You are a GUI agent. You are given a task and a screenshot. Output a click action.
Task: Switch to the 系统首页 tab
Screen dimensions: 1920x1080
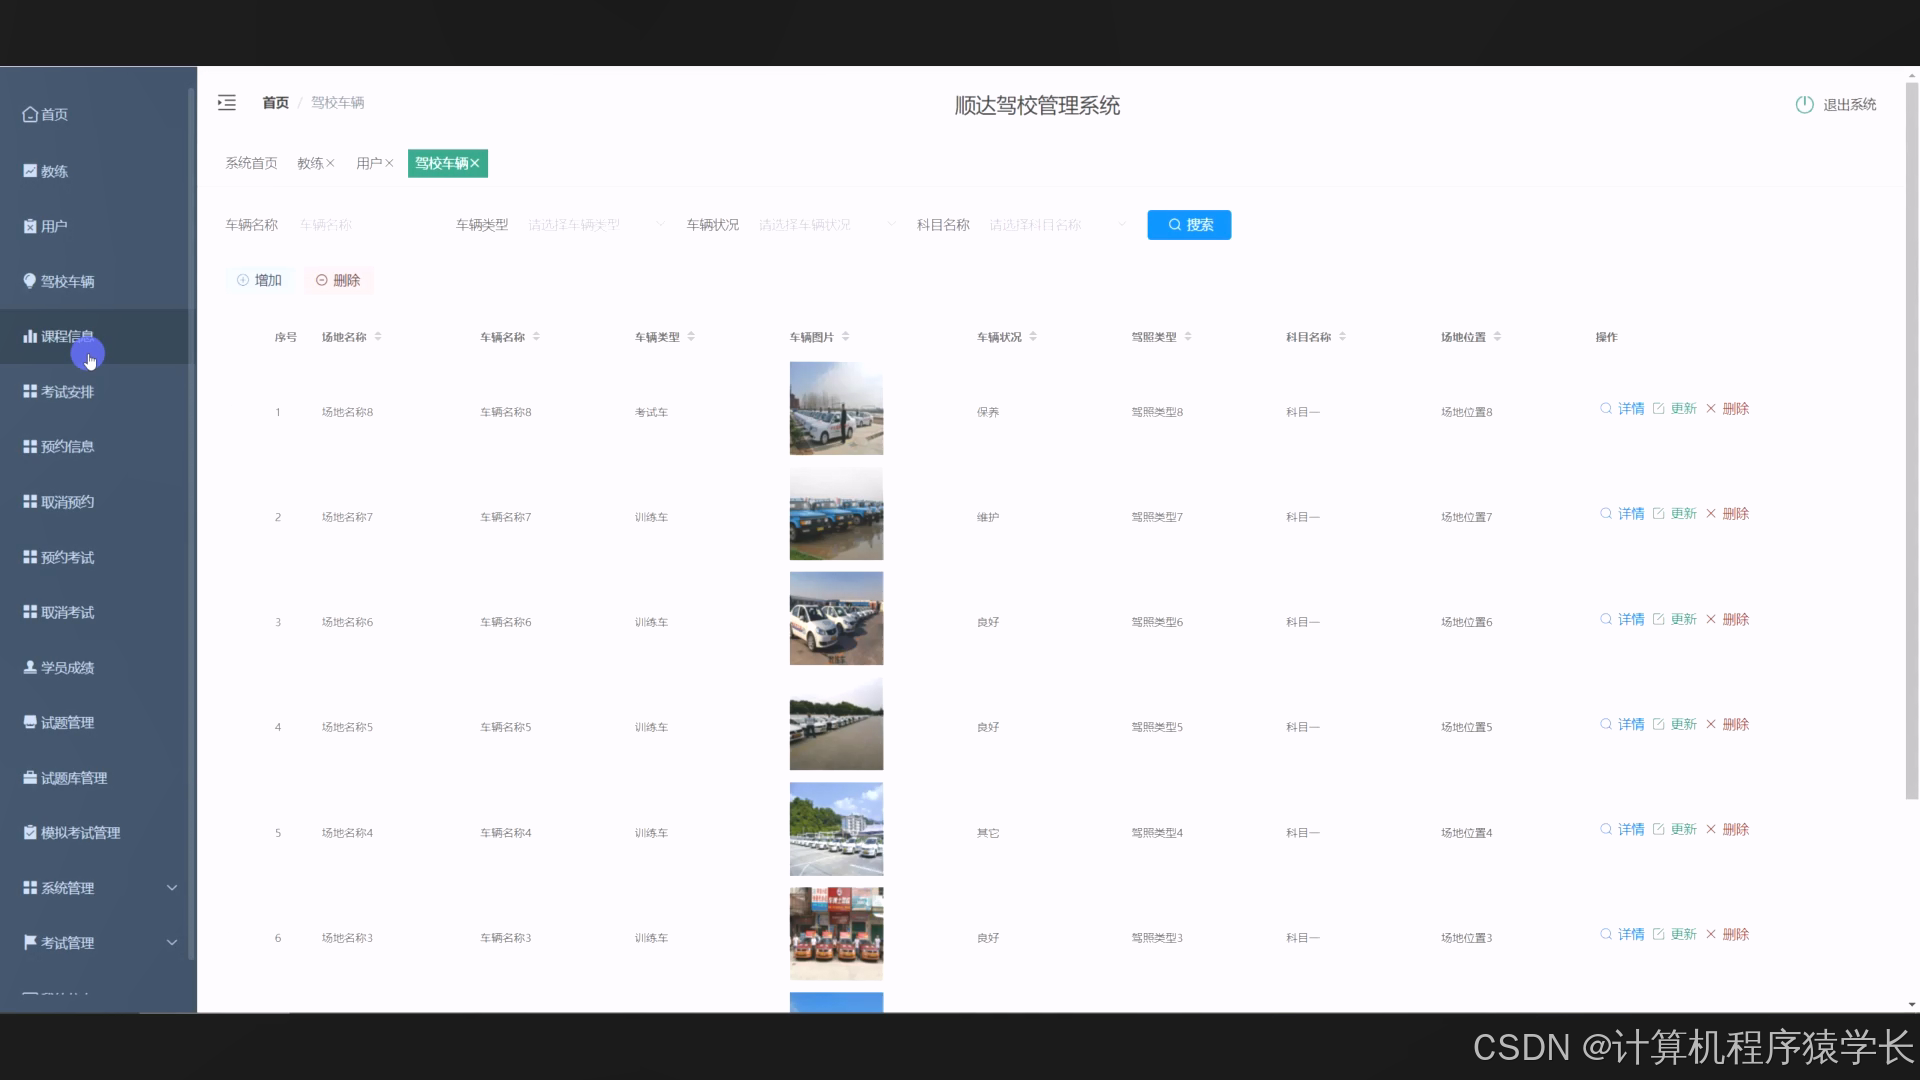251,164
